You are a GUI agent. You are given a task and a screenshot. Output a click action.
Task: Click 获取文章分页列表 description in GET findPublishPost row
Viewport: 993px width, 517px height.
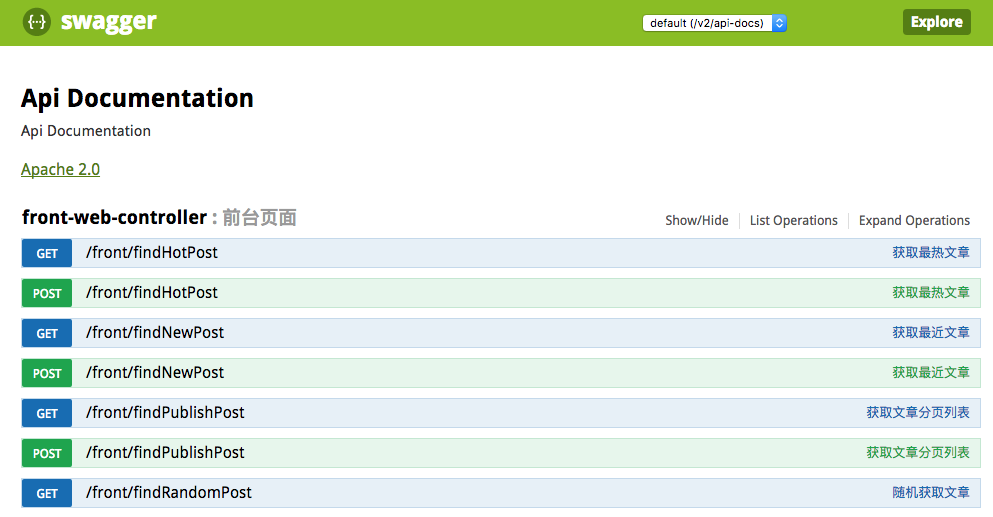tap(918, 412)
